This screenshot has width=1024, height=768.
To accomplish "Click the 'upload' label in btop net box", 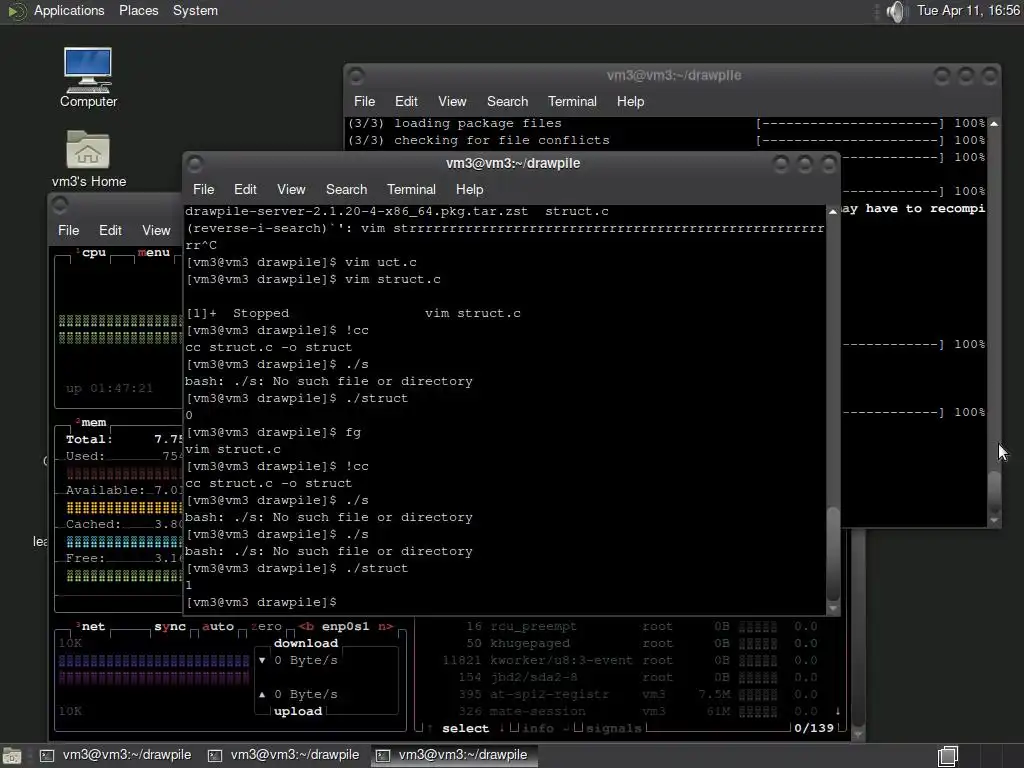I will click(x=298, y=711).
